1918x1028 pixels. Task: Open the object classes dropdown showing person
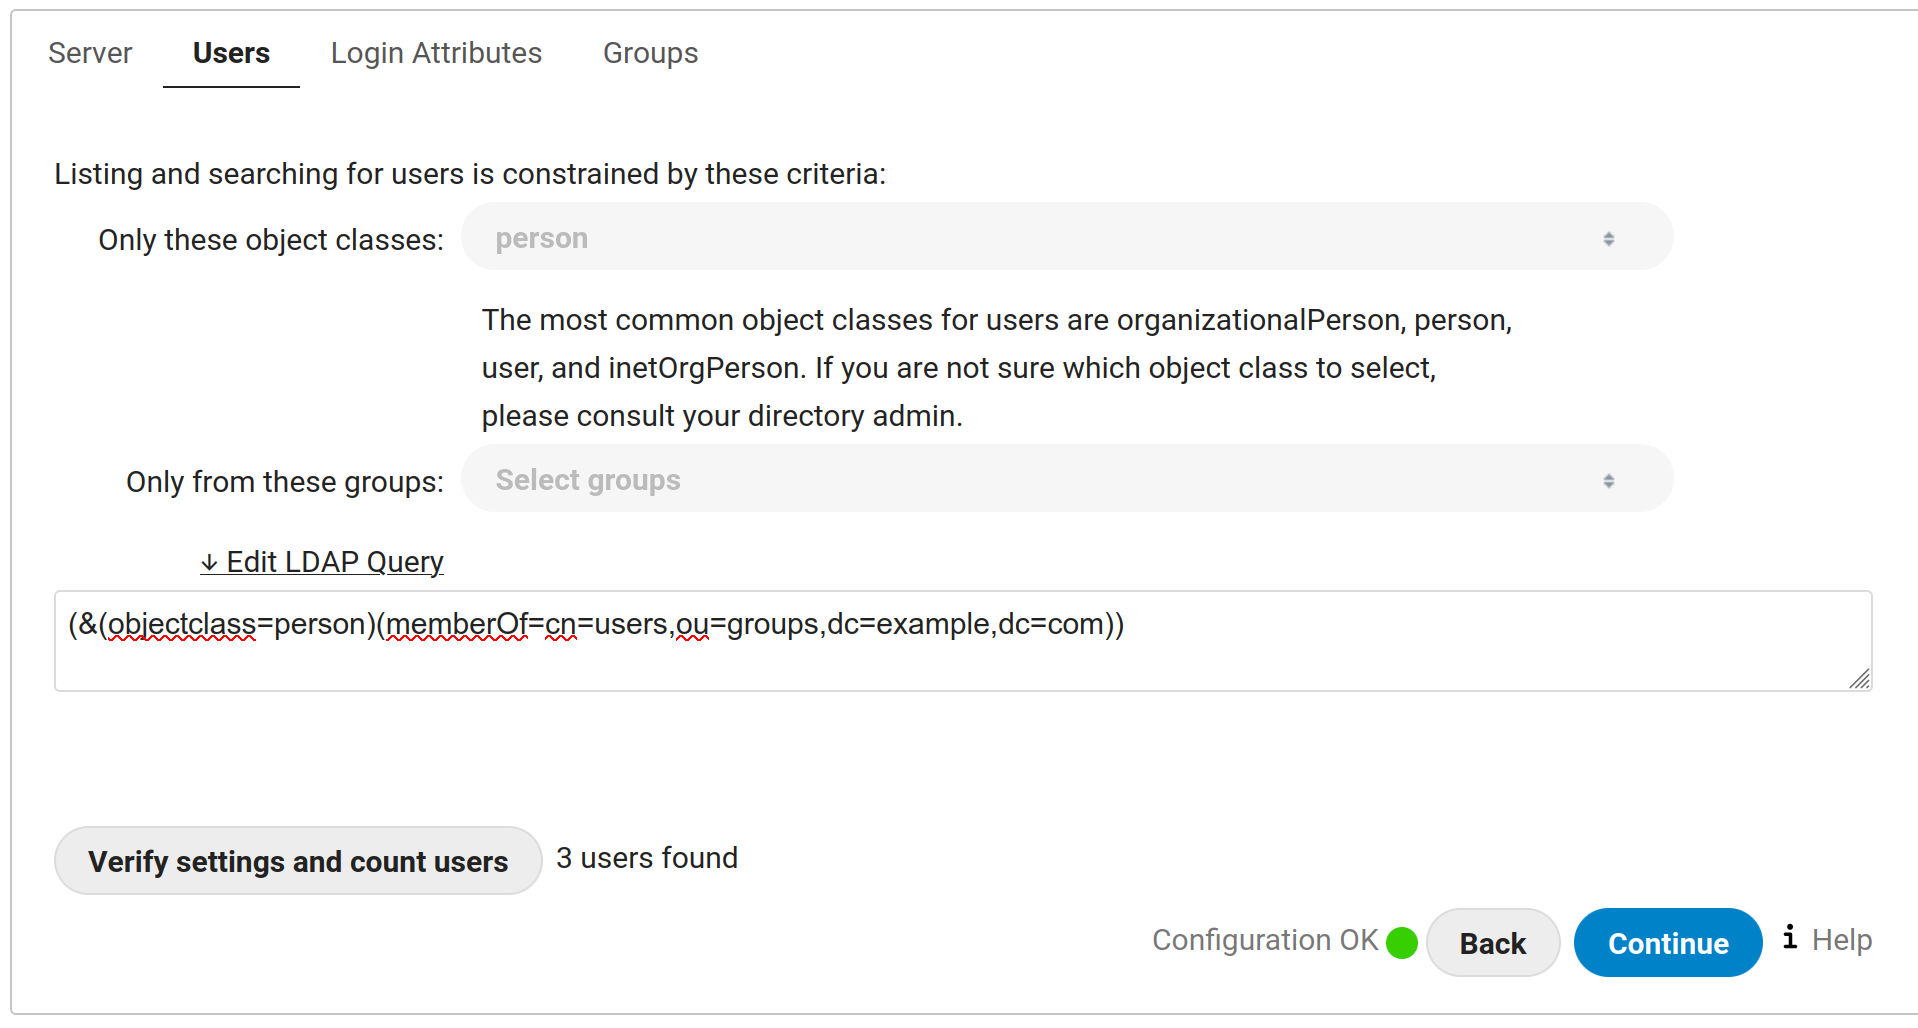click(1065, 237)
